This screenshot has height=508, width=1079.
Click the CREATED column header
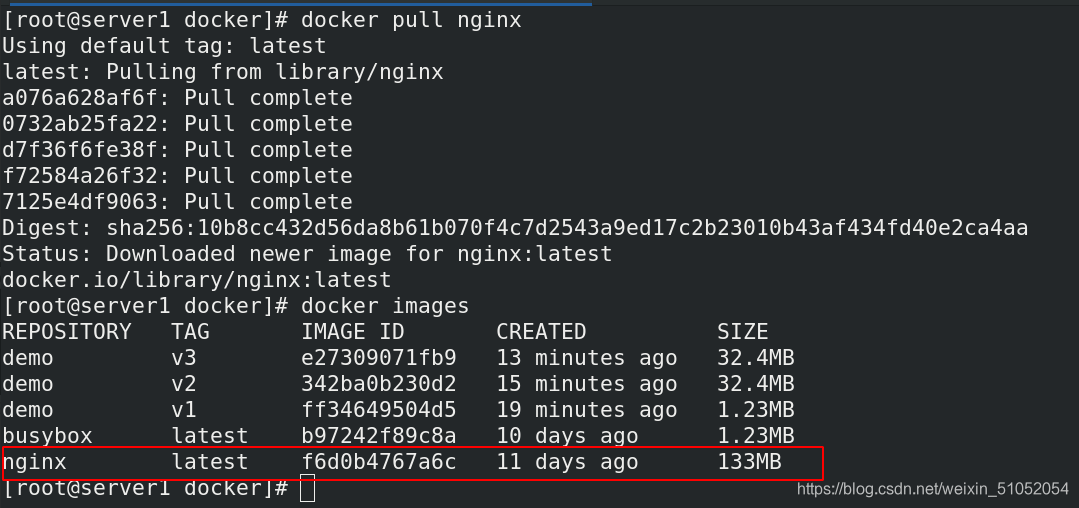click(541, 332)
